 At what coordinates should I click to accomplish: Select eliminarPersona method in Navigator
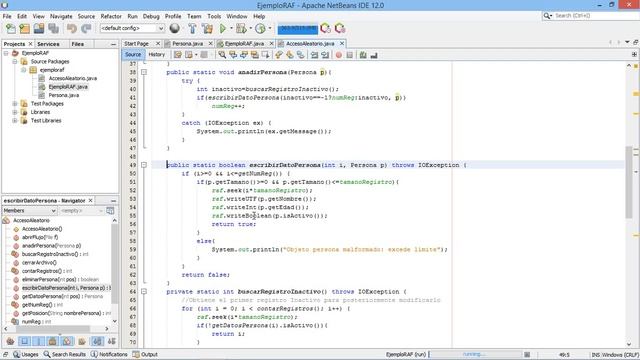[x=60, y=280]
